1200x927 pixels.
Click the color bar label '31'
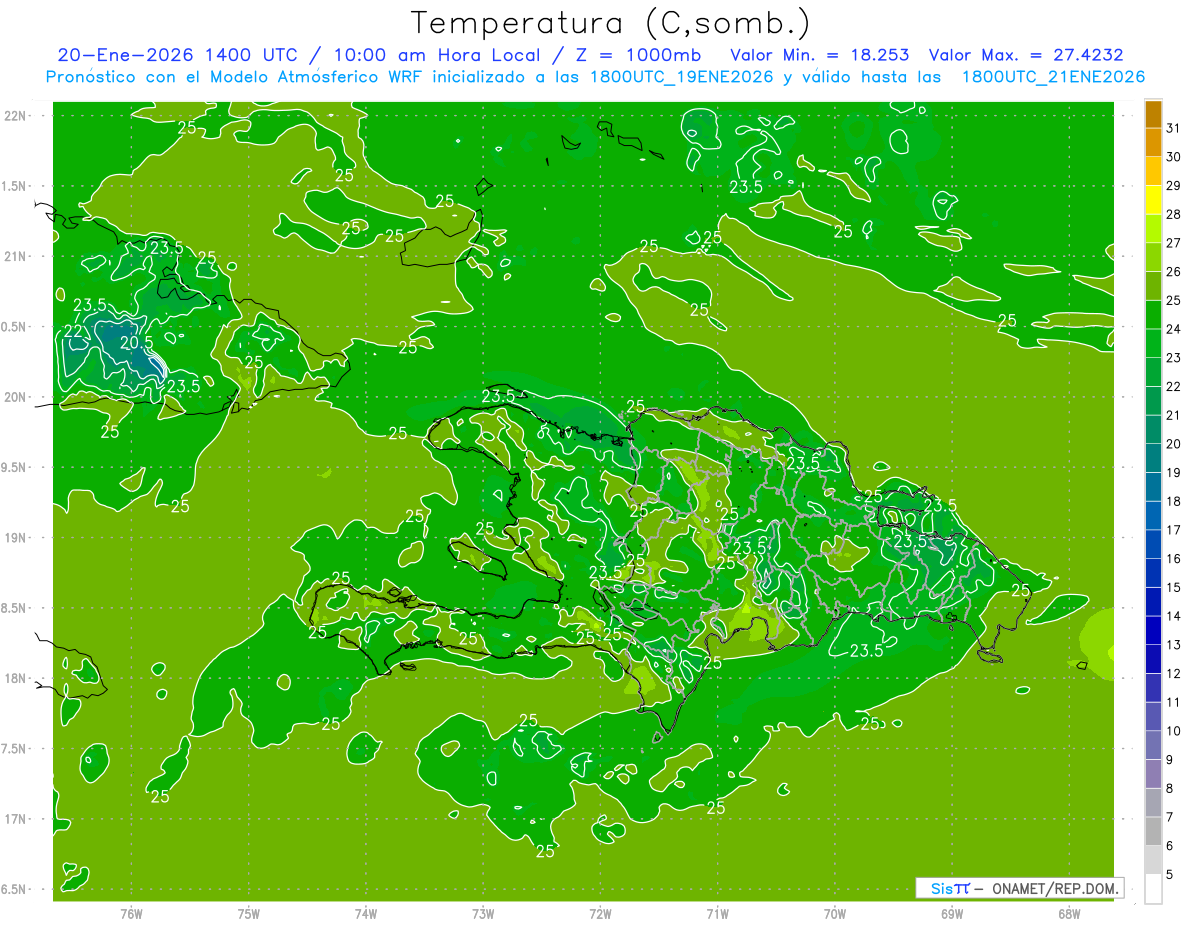coord(1174,128)
